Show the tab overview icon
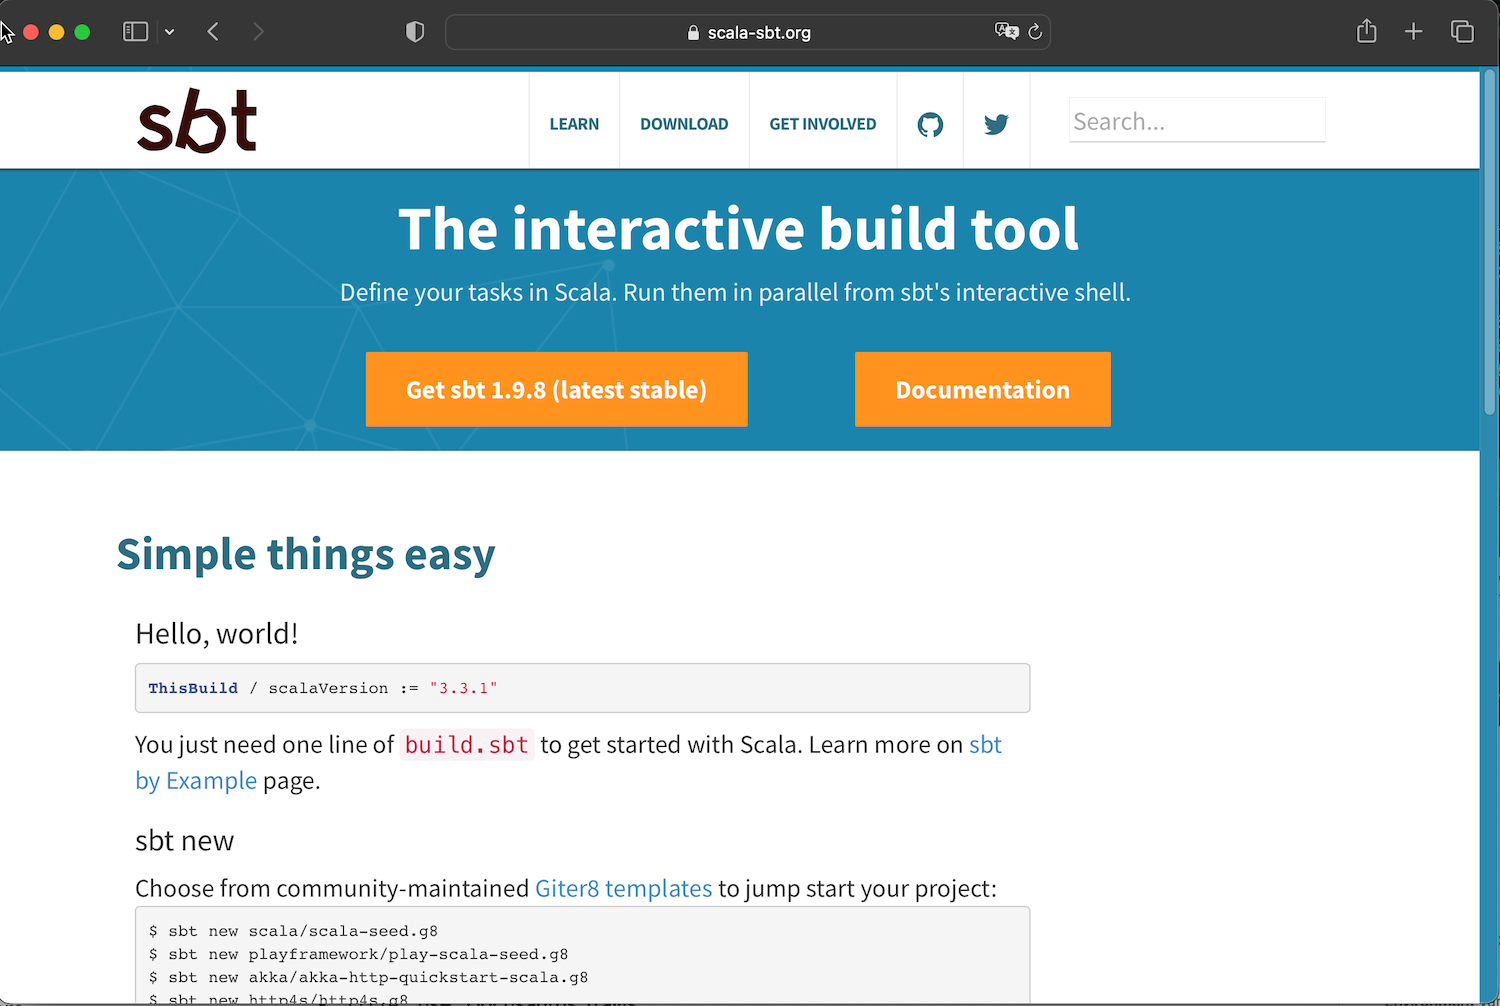The height and width of the screenshot is (1006, 1500). tap(1462, 32)
